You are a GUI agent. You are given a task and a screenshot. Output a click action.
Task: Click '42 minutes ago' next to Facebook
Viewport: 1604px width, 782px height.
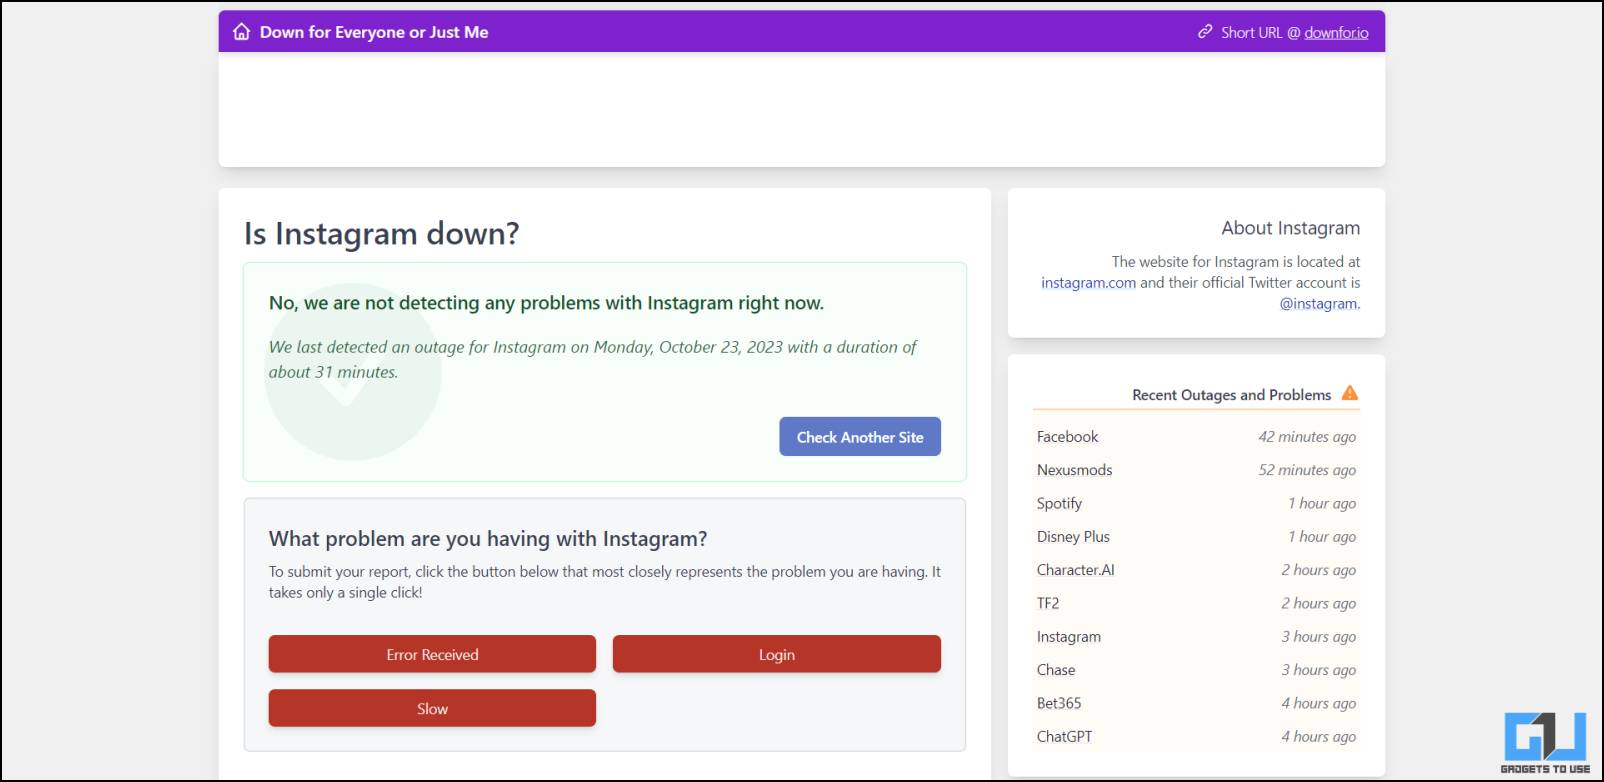[1307, 437]
